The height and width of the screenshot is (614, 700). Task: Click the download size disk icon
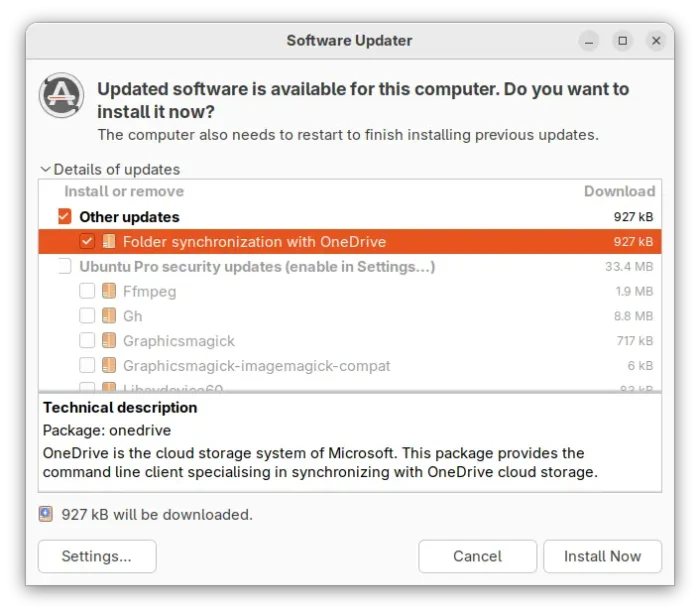coord(46,514)
